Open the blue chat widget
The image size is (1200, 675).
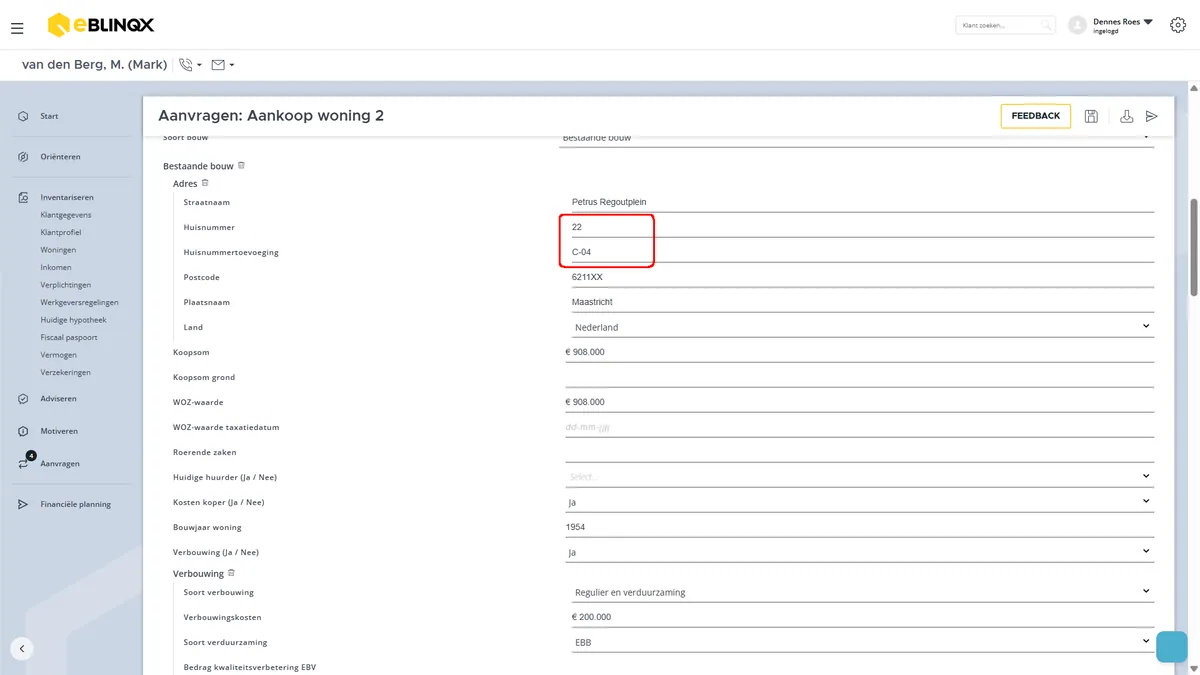(1171, 647)
